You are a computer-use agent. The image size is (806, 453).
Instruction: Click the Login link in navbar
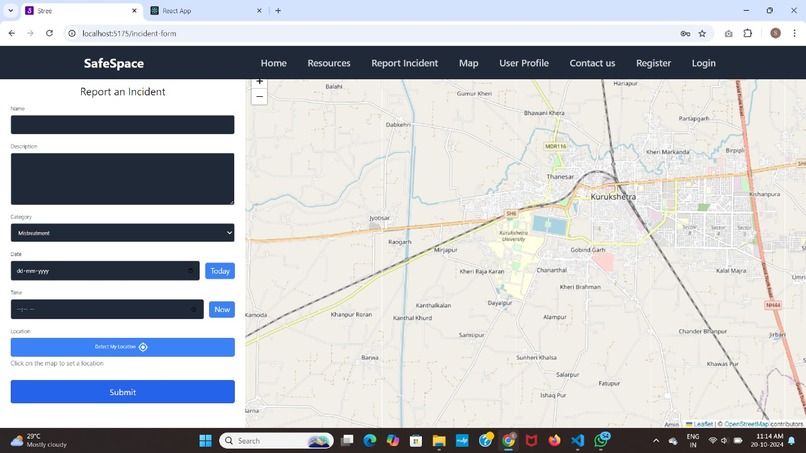click(703, 63)
